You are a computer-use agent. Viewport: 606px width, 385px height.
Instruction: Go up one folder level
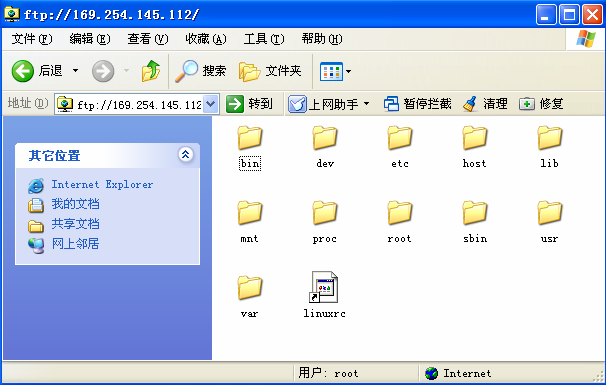[151, 71]
